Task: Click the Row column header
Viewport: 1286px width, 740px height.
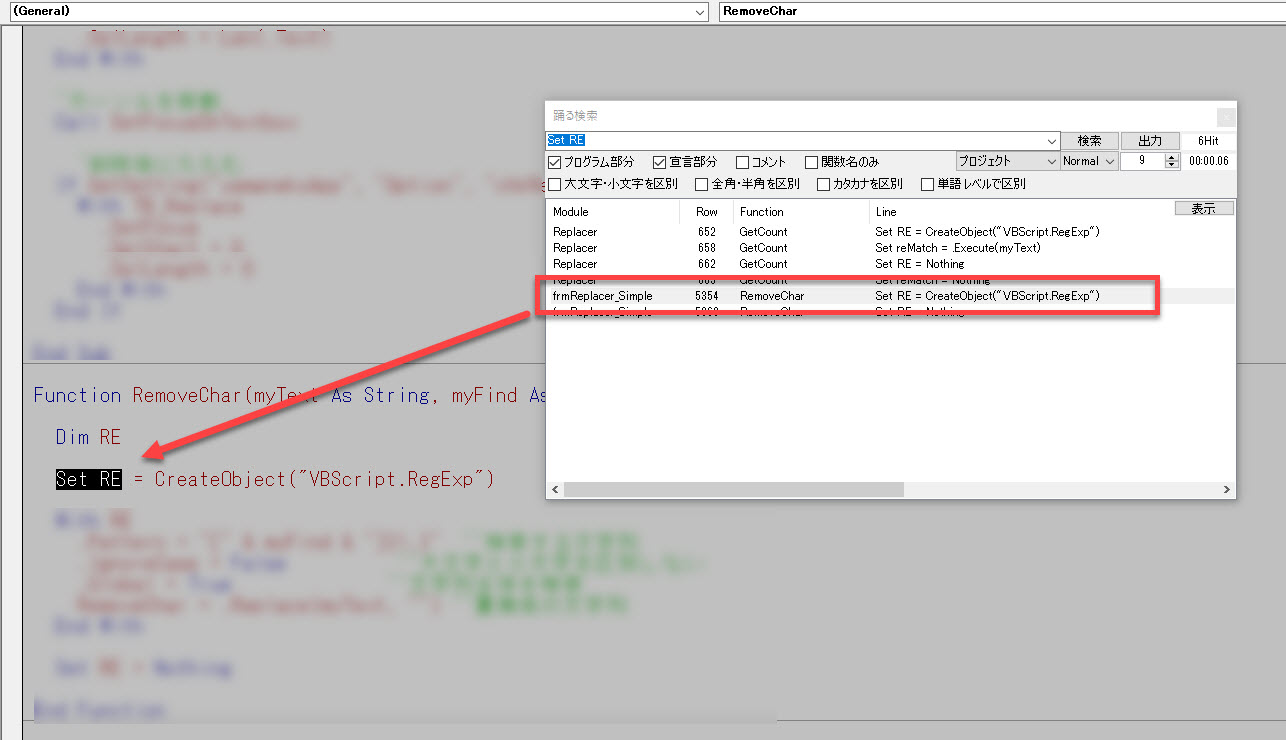Action: [x=706, y=212]
